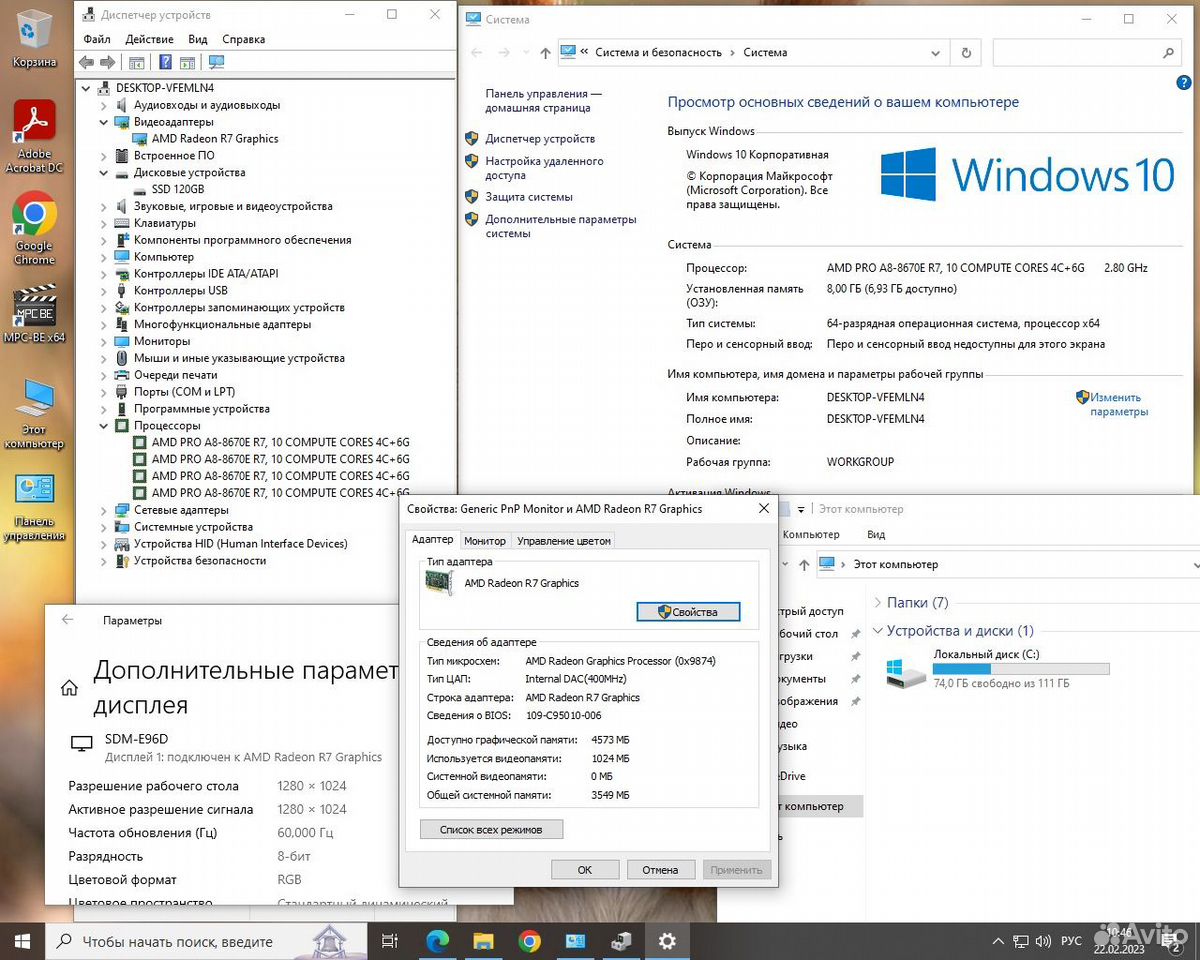The height and width of the screenshot is (960, 1200).
Task: Collapse the Видеоадаптеры tree node
Action: click(104, 122)
